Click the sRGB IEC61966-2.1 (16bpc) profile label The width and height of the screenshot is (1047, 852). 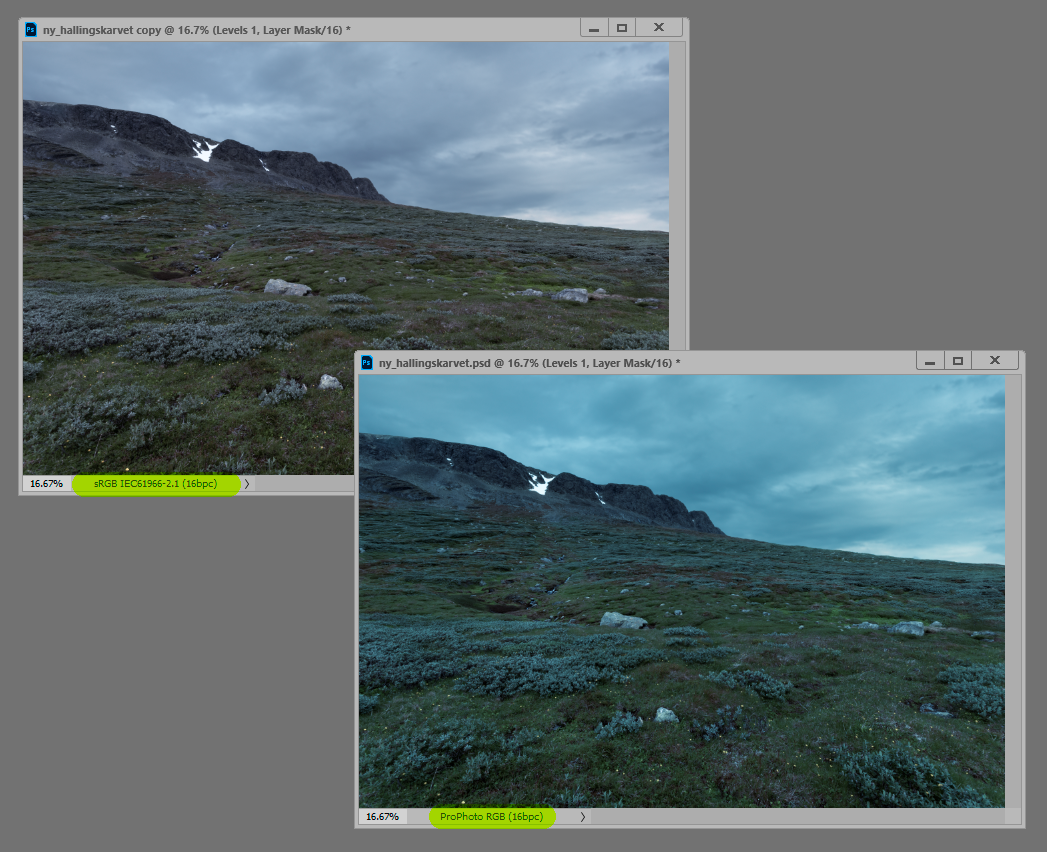(x=155, y=483)
